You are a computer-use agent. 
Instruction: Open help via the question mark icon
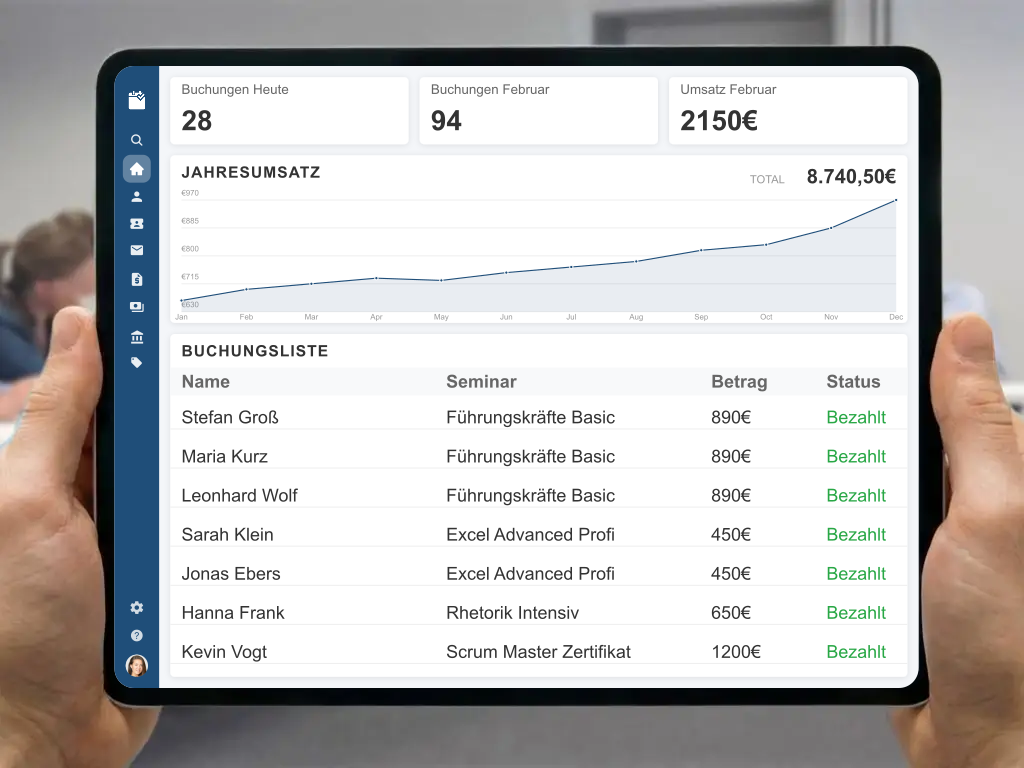(x=137, y=635)
